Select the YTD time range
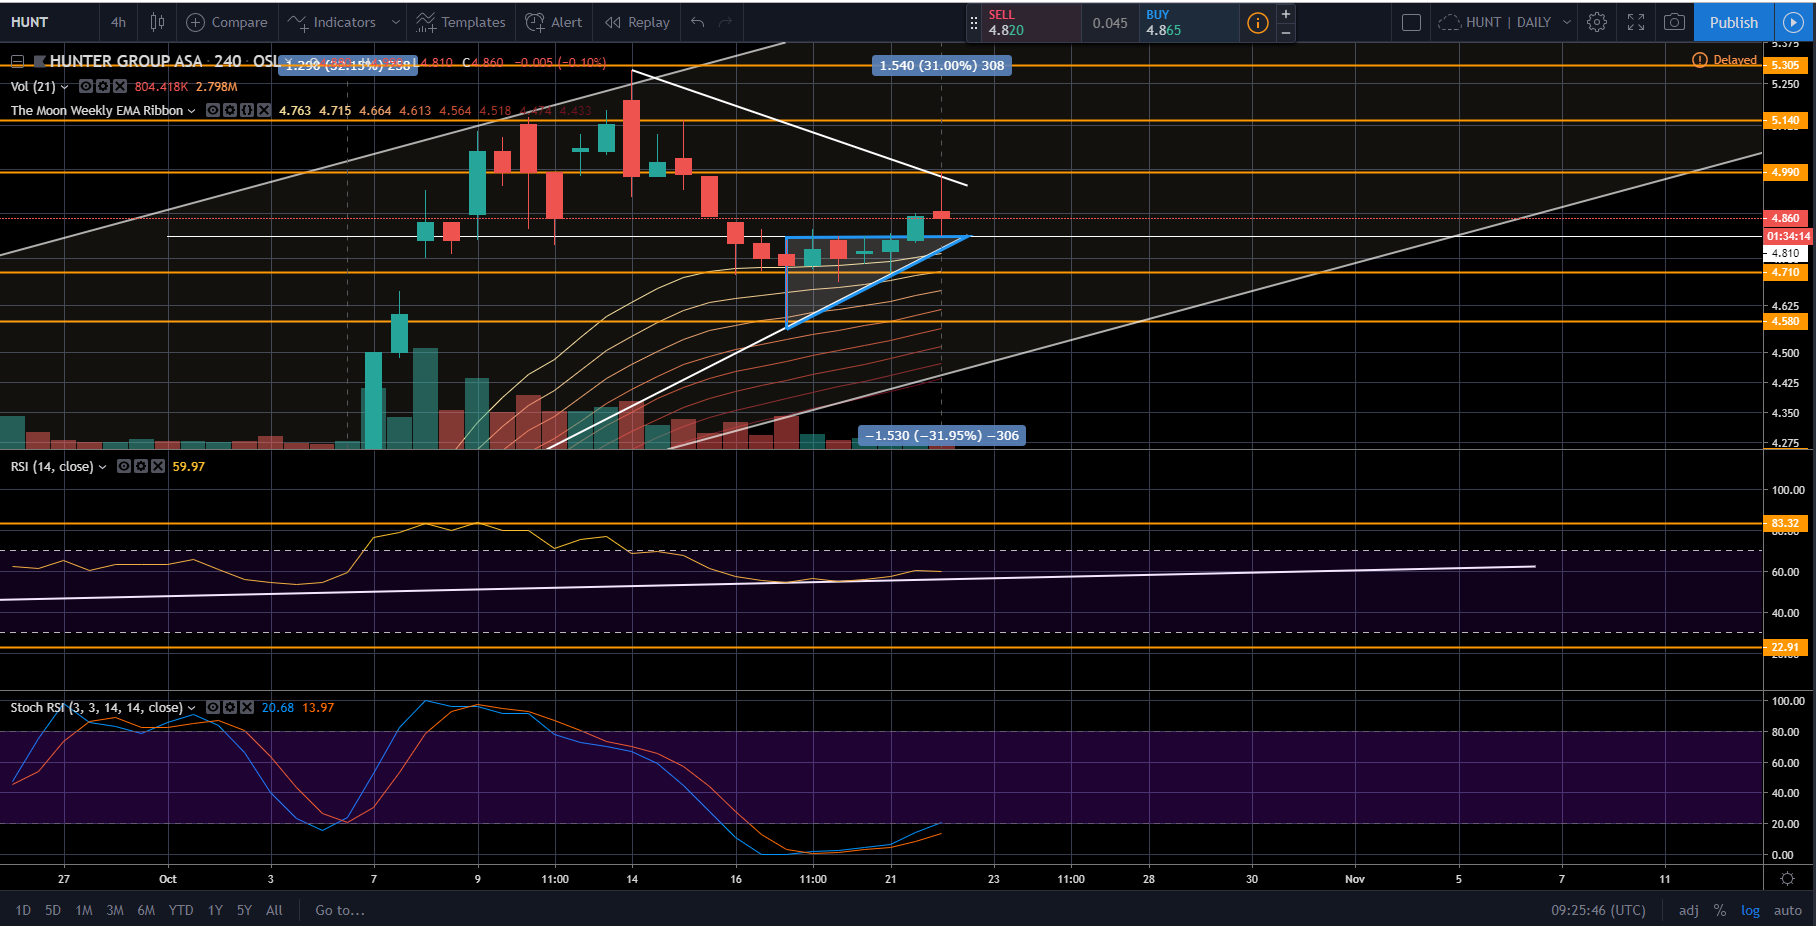The height and width of the screenshot is (926, 1816). click(x=181, y=910)
